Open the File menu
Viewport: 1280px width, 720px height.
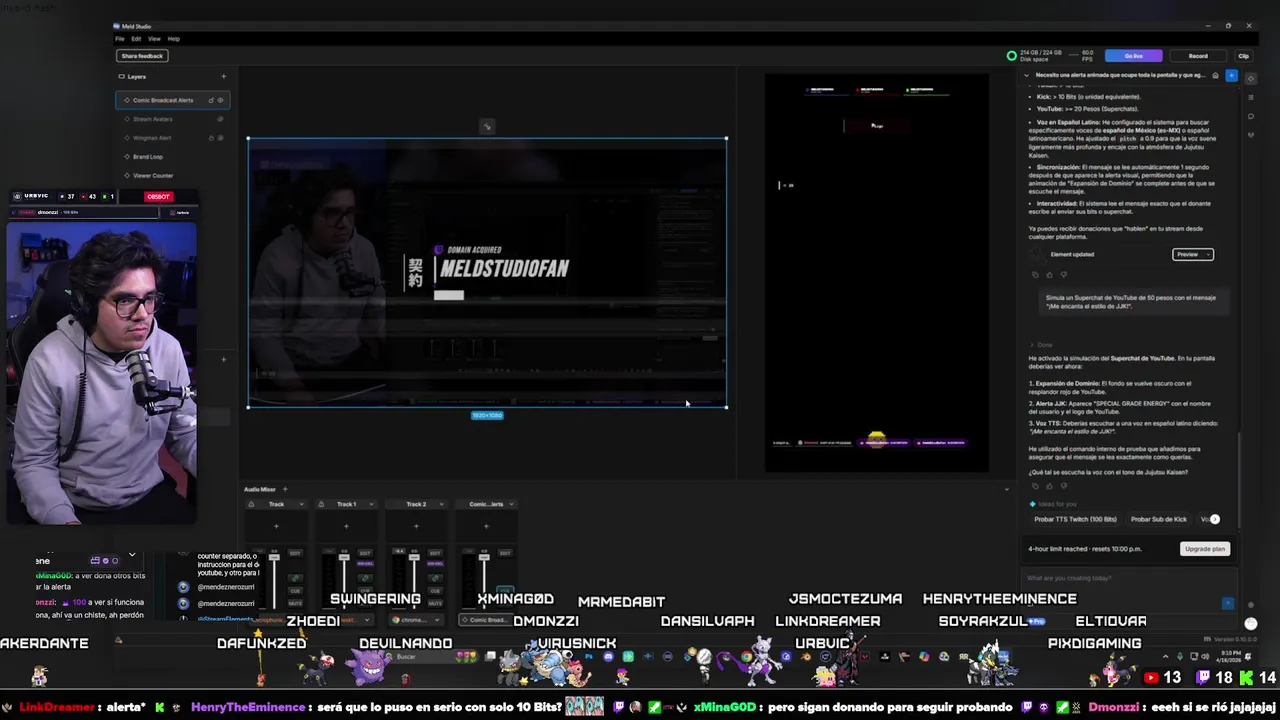[x=120, y=39]
